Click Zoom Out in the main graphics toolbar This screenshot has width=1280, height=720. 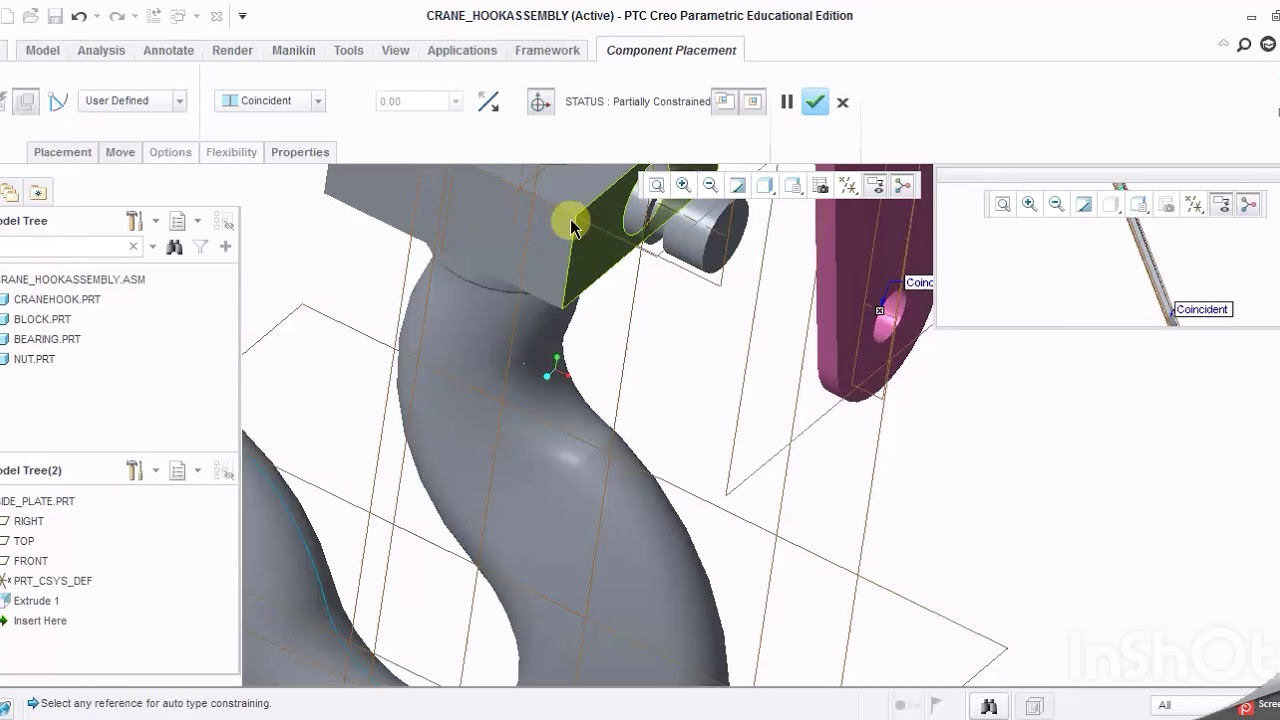point(710,185)
